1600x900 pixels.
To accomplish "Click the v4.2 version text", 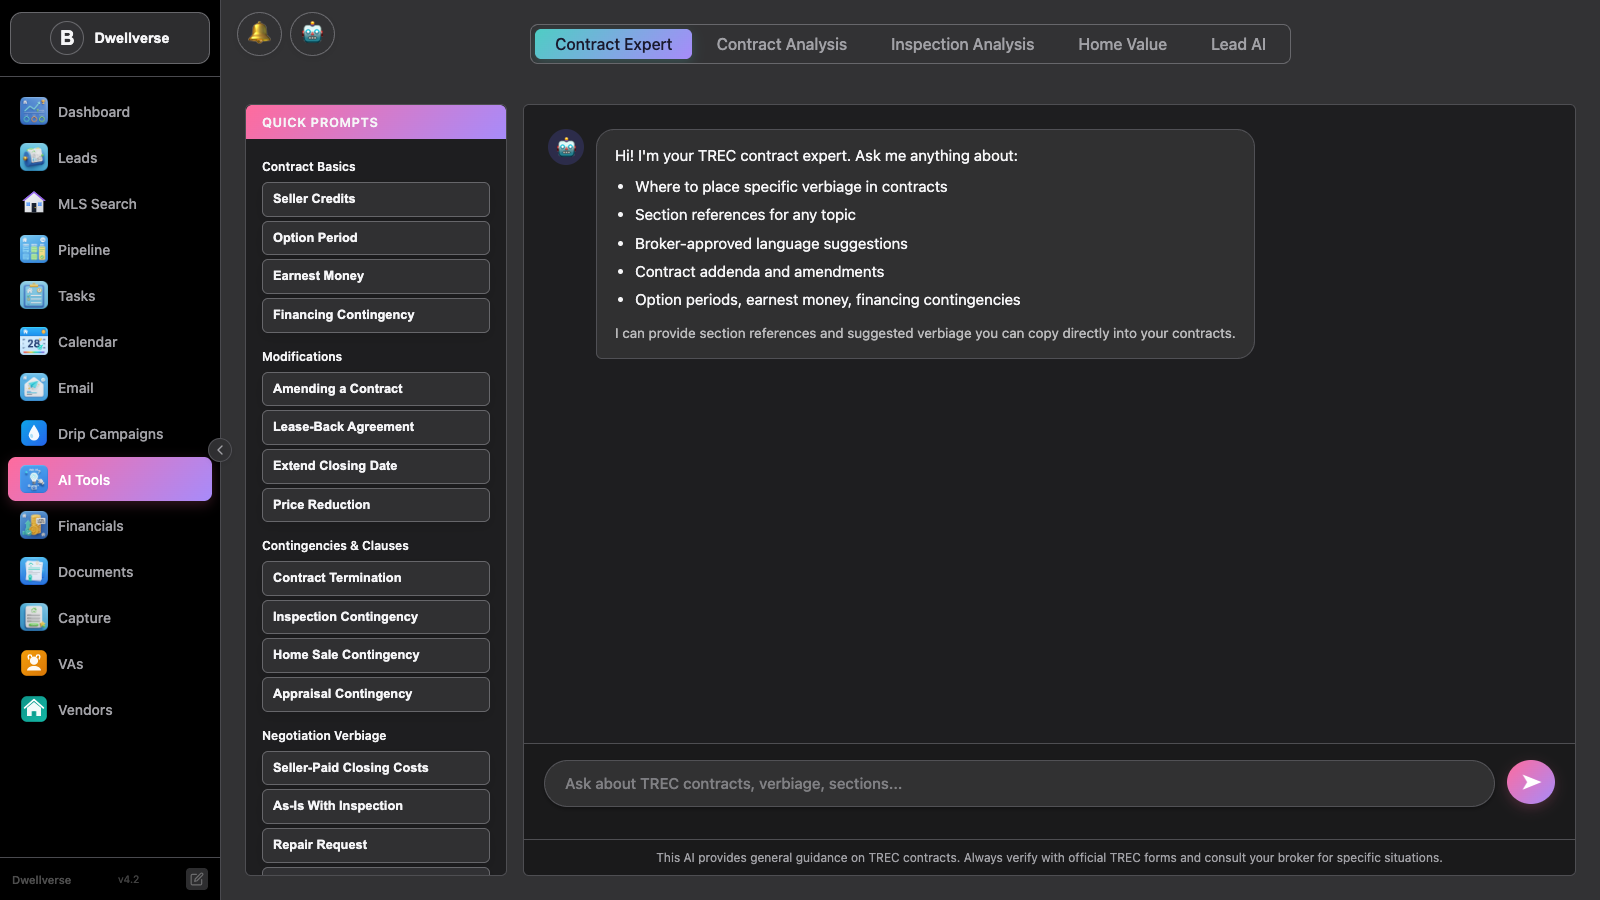I will pos(128,880).
